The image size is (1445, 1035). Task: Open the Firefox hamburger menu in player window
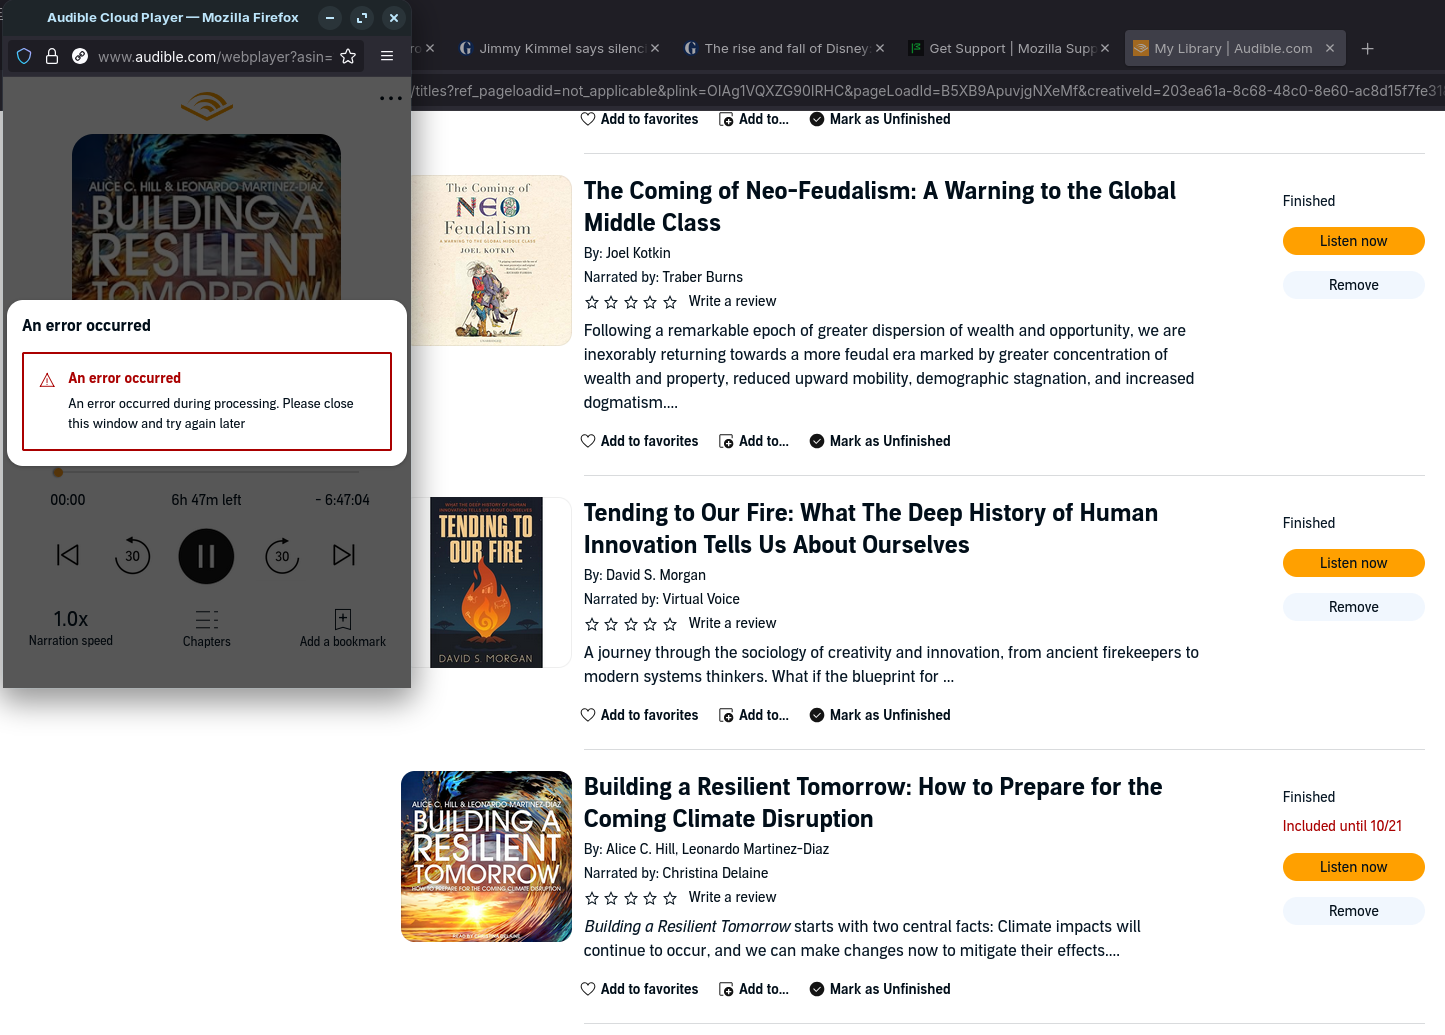coord(387,56)
